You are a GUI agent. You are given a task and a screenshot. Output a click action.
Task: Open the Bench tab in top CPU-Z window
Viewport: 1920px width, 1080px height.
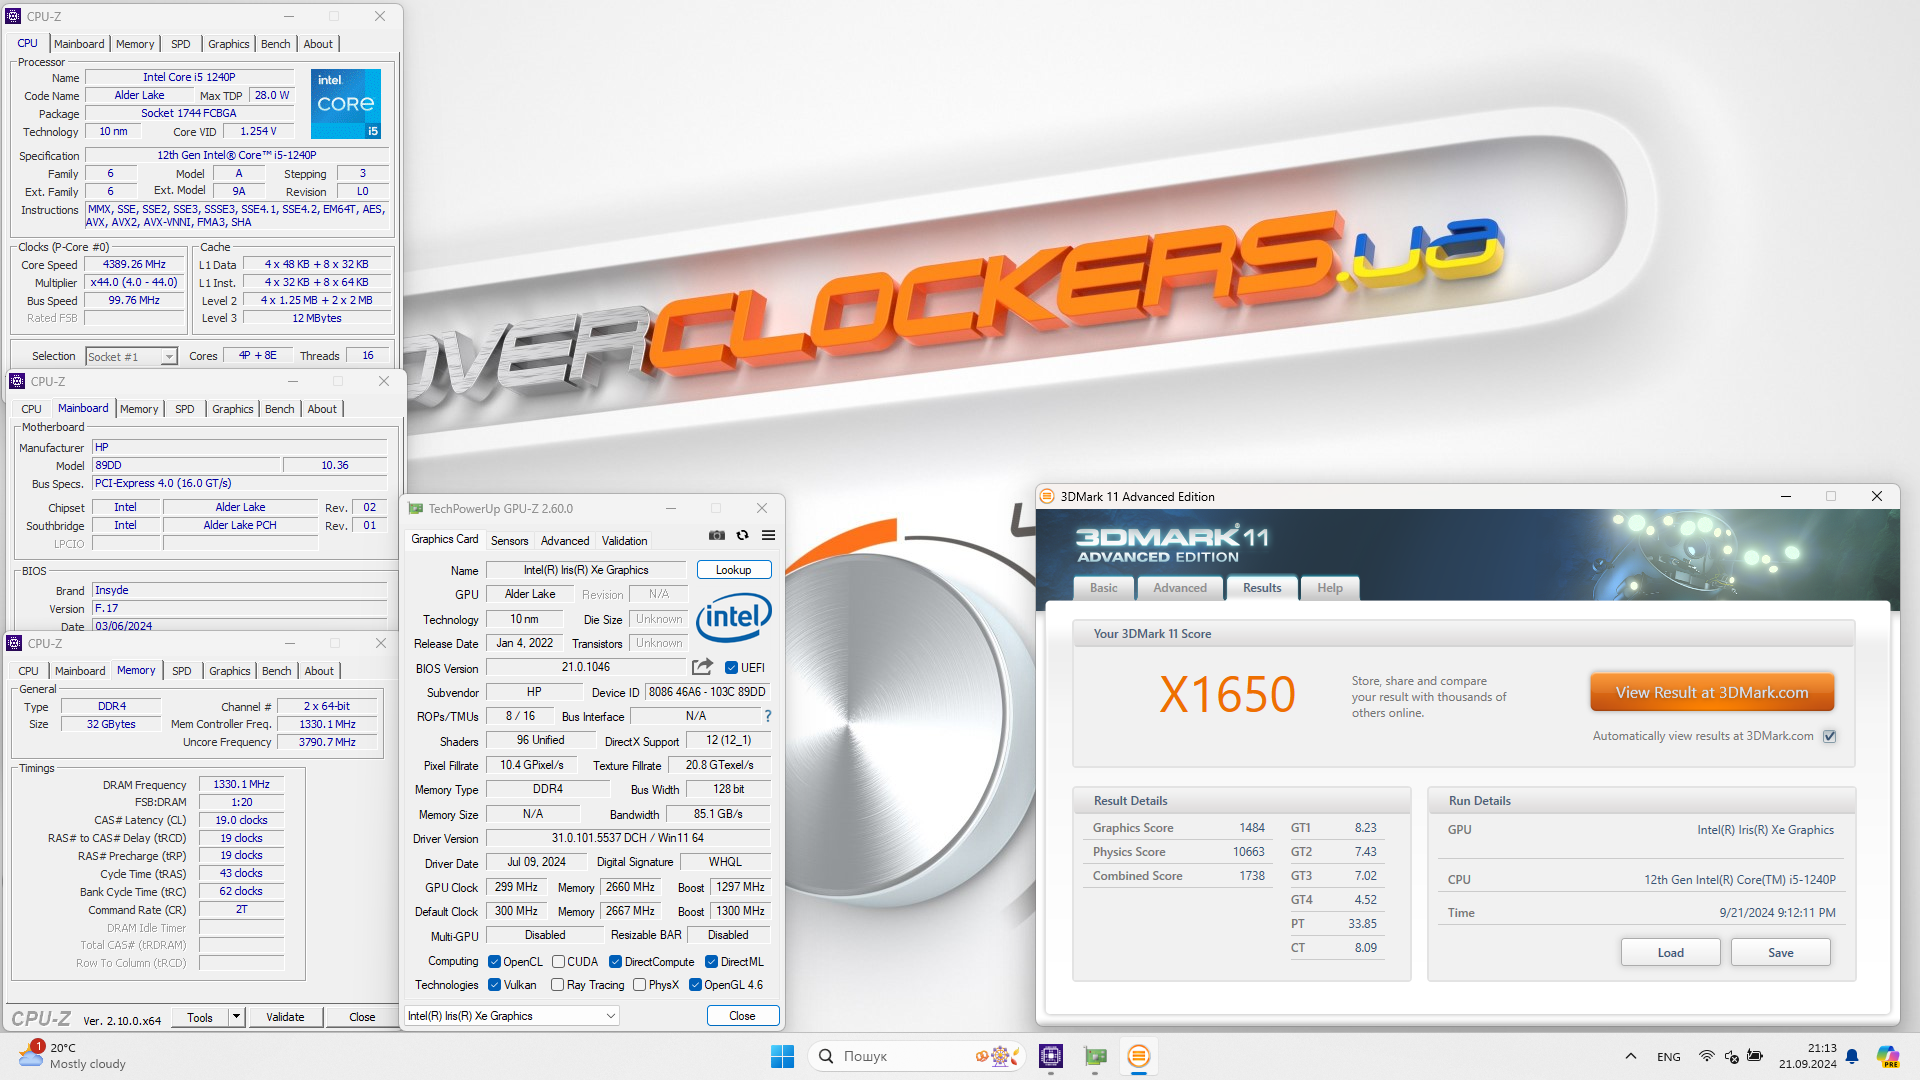coord(275,44)
